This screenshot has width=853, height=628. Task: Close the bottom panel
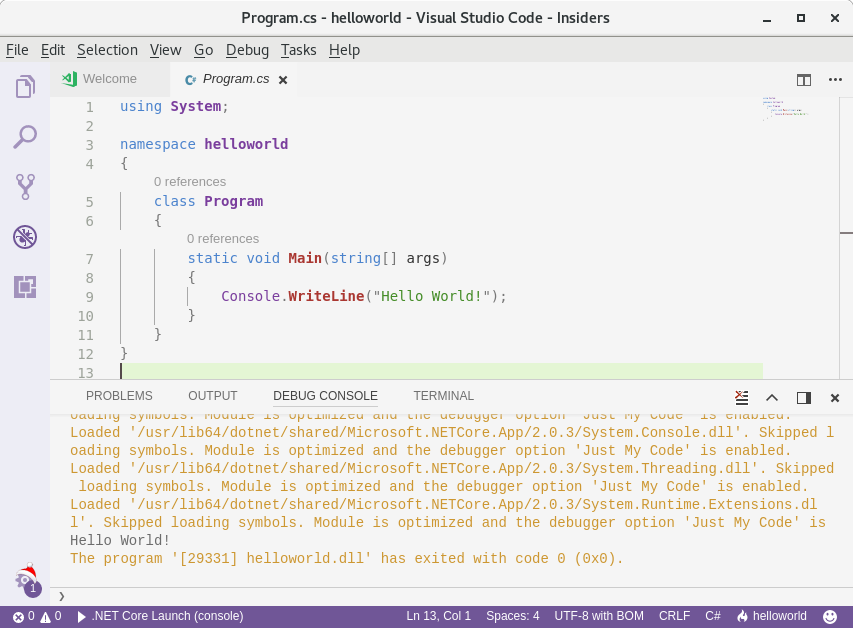coord(835,398)
